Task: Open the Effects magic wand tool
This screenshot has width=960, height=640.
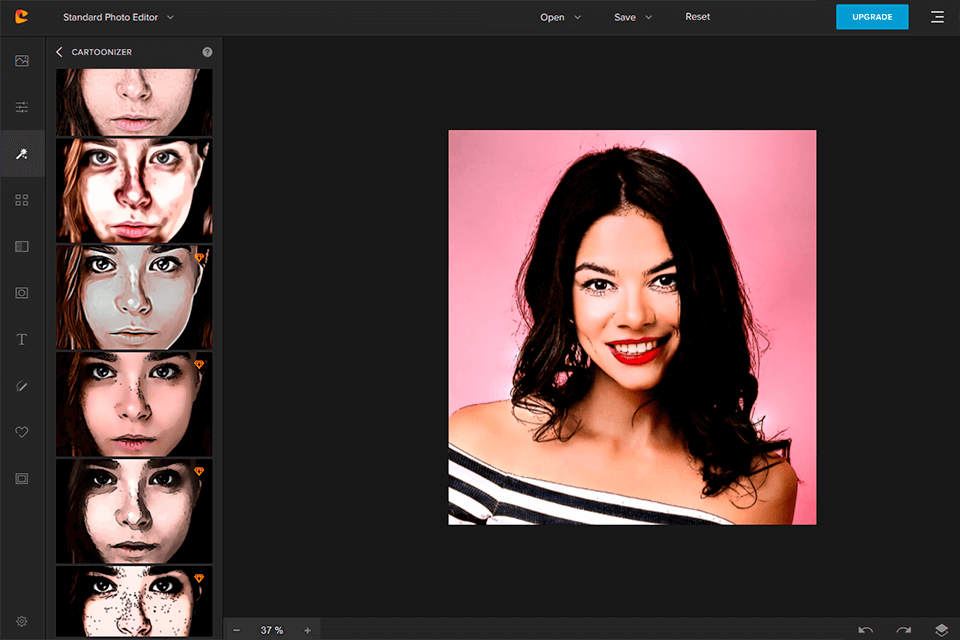Action: pyautogui.click(x=22, y=154)
